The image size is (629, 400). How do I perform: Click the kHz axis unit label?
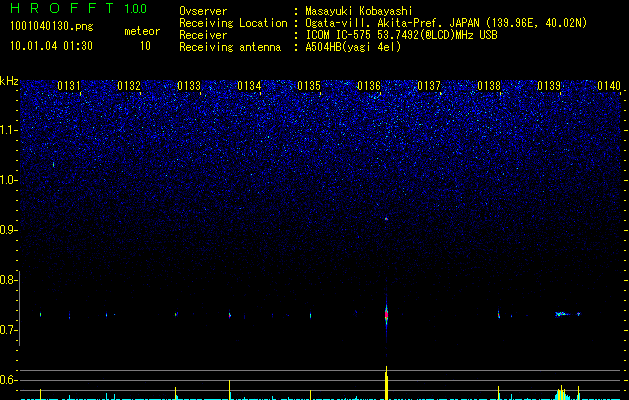pyautogui.click(x=9, y=81)
